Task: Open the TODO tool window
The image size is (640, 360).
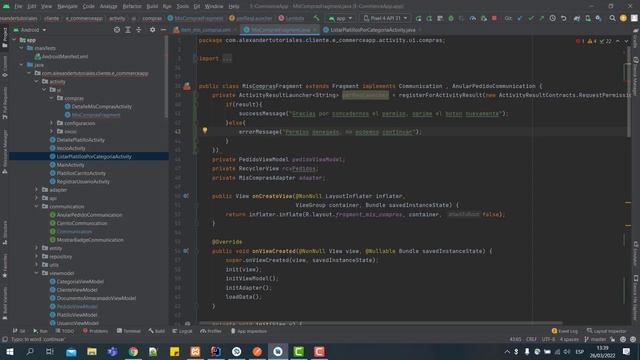Action: tap(65, 331)
